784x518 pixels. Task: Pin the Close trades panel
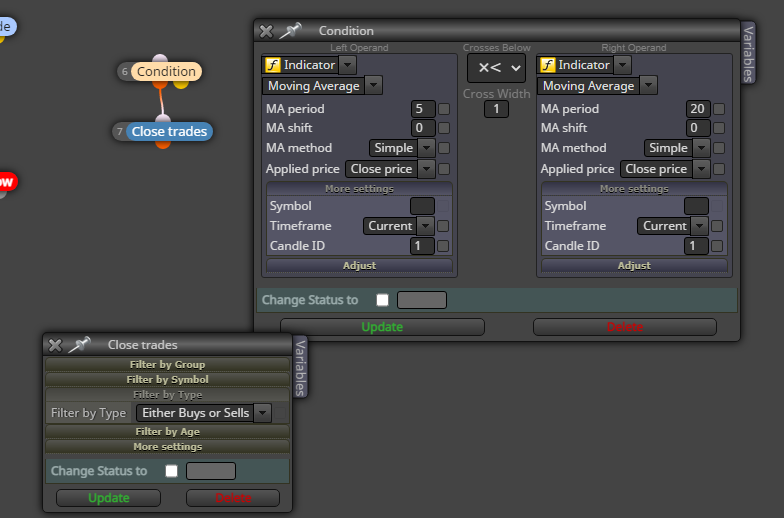(x=80, y=344)
